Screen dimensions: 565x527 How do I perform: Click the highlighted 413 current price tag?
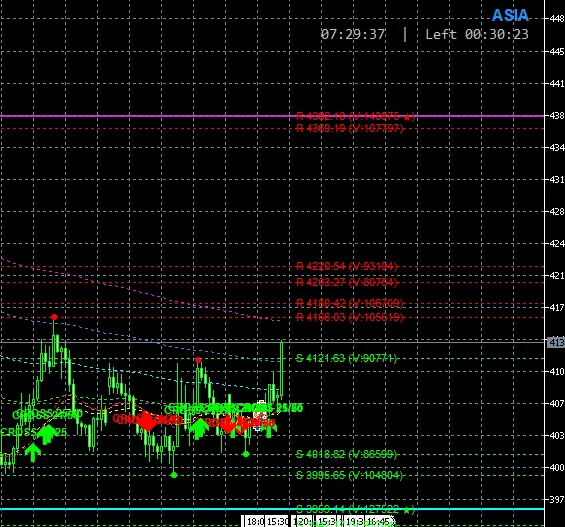[556, 342]
